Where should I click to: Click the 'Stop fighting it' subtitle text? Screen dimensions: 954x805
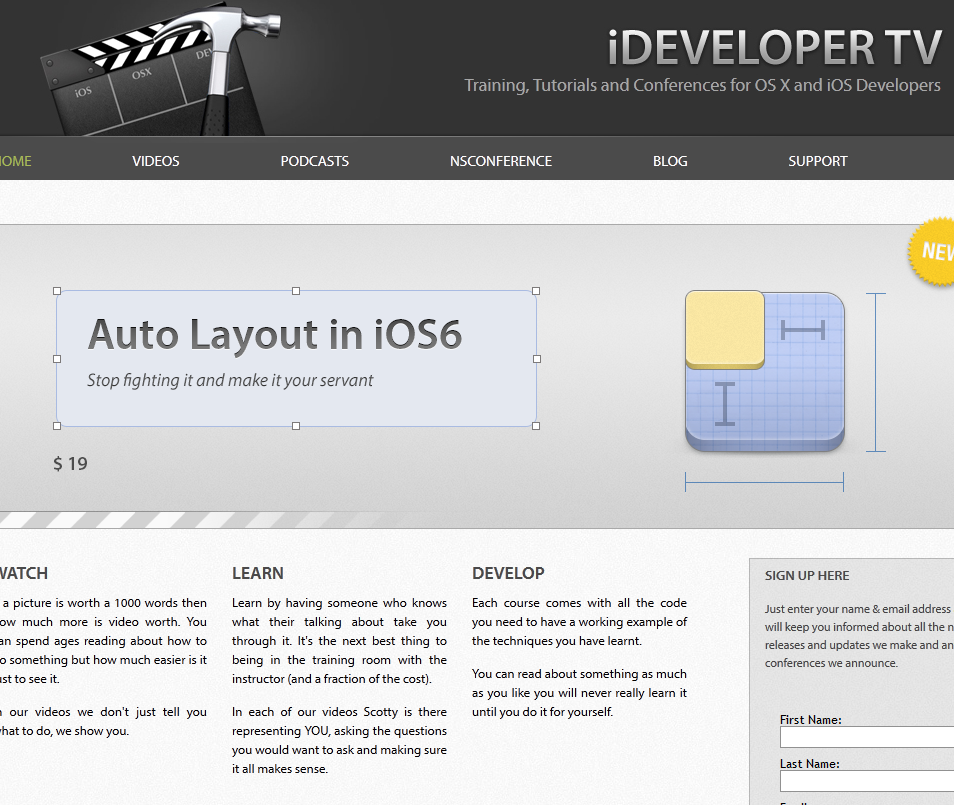tap(230, 380)
